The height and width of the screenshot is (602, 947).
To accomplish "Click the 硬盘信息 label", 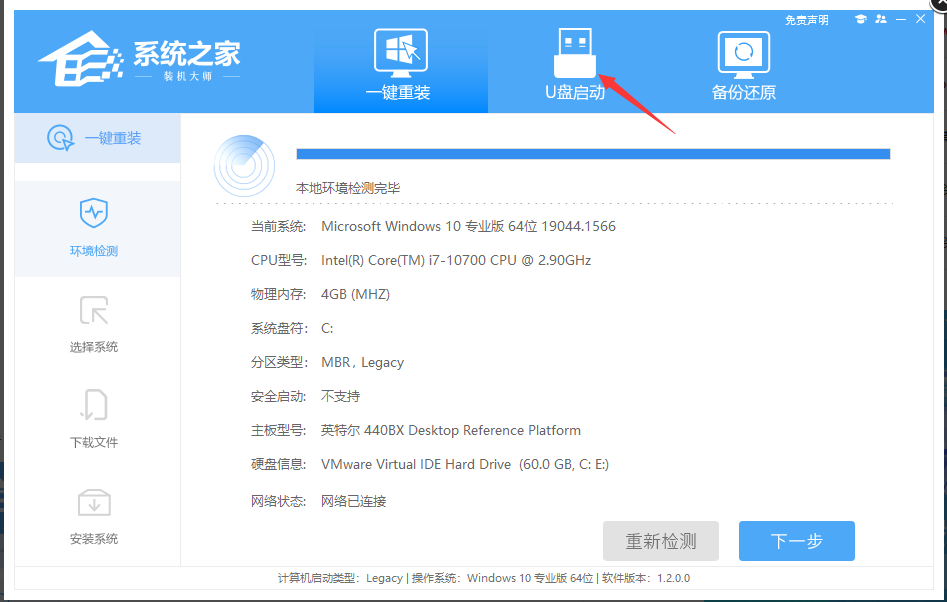I will (278, 464).
